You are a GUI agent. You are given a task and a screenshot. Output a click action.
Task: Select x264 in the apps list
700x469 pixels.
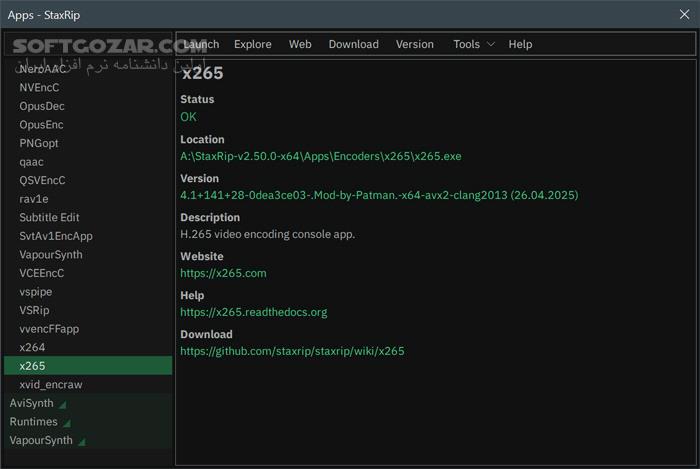click(x=32, y=347)
